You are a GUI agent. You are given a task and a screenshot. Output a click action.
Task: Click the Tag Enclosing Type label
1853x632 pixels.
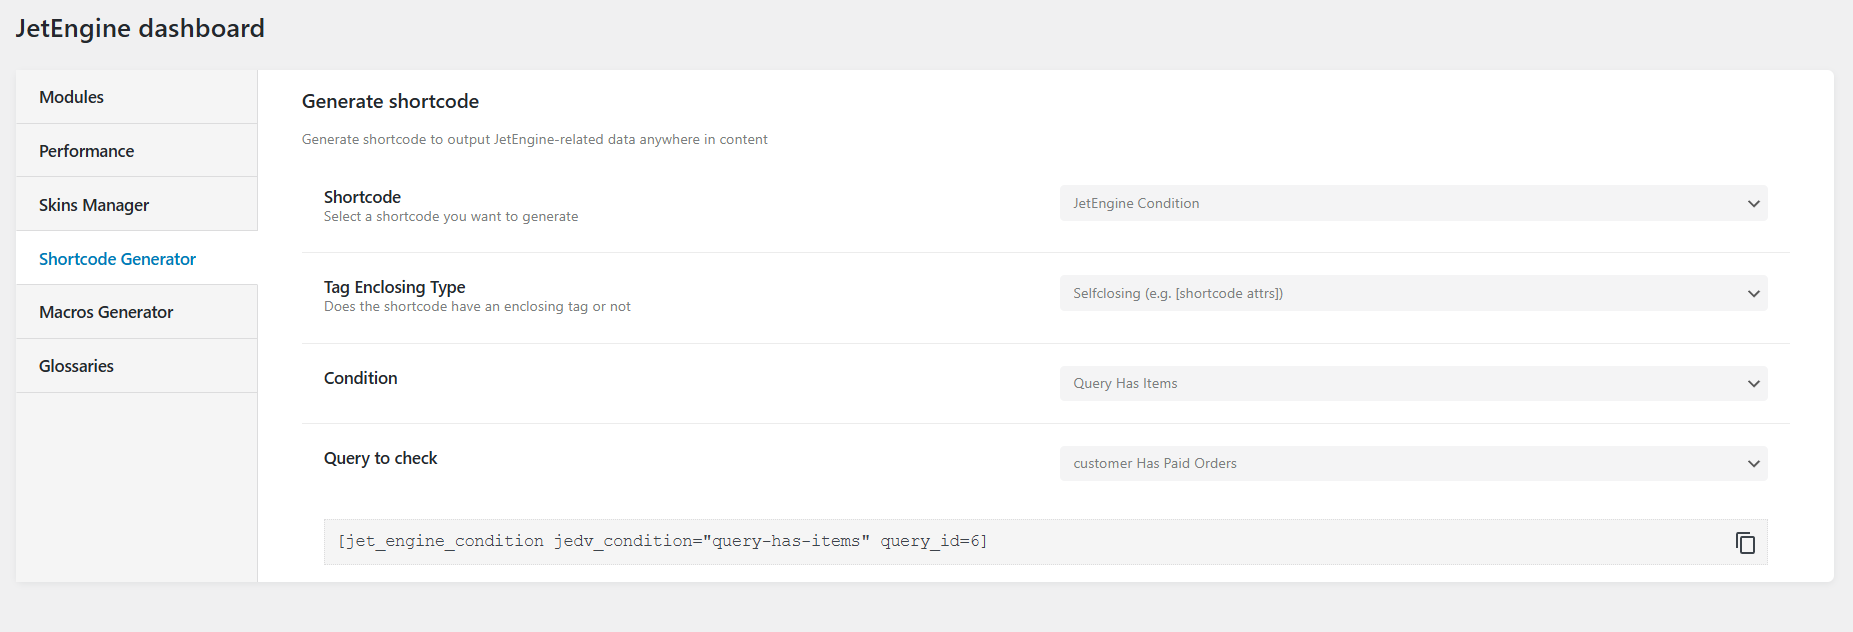pyautogui.click(x=394, y=287)
